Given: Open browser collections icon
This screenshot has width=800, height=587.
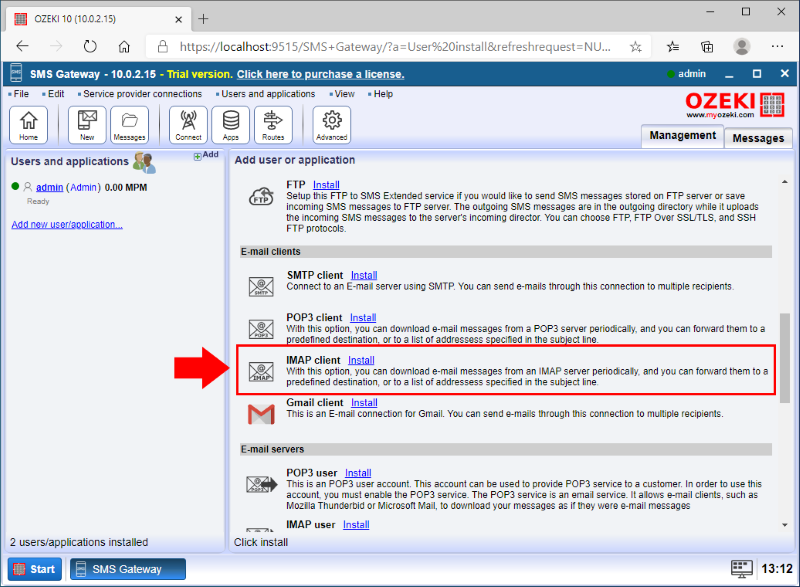Looking at the screenshot, I should click(x=707, y=47).
